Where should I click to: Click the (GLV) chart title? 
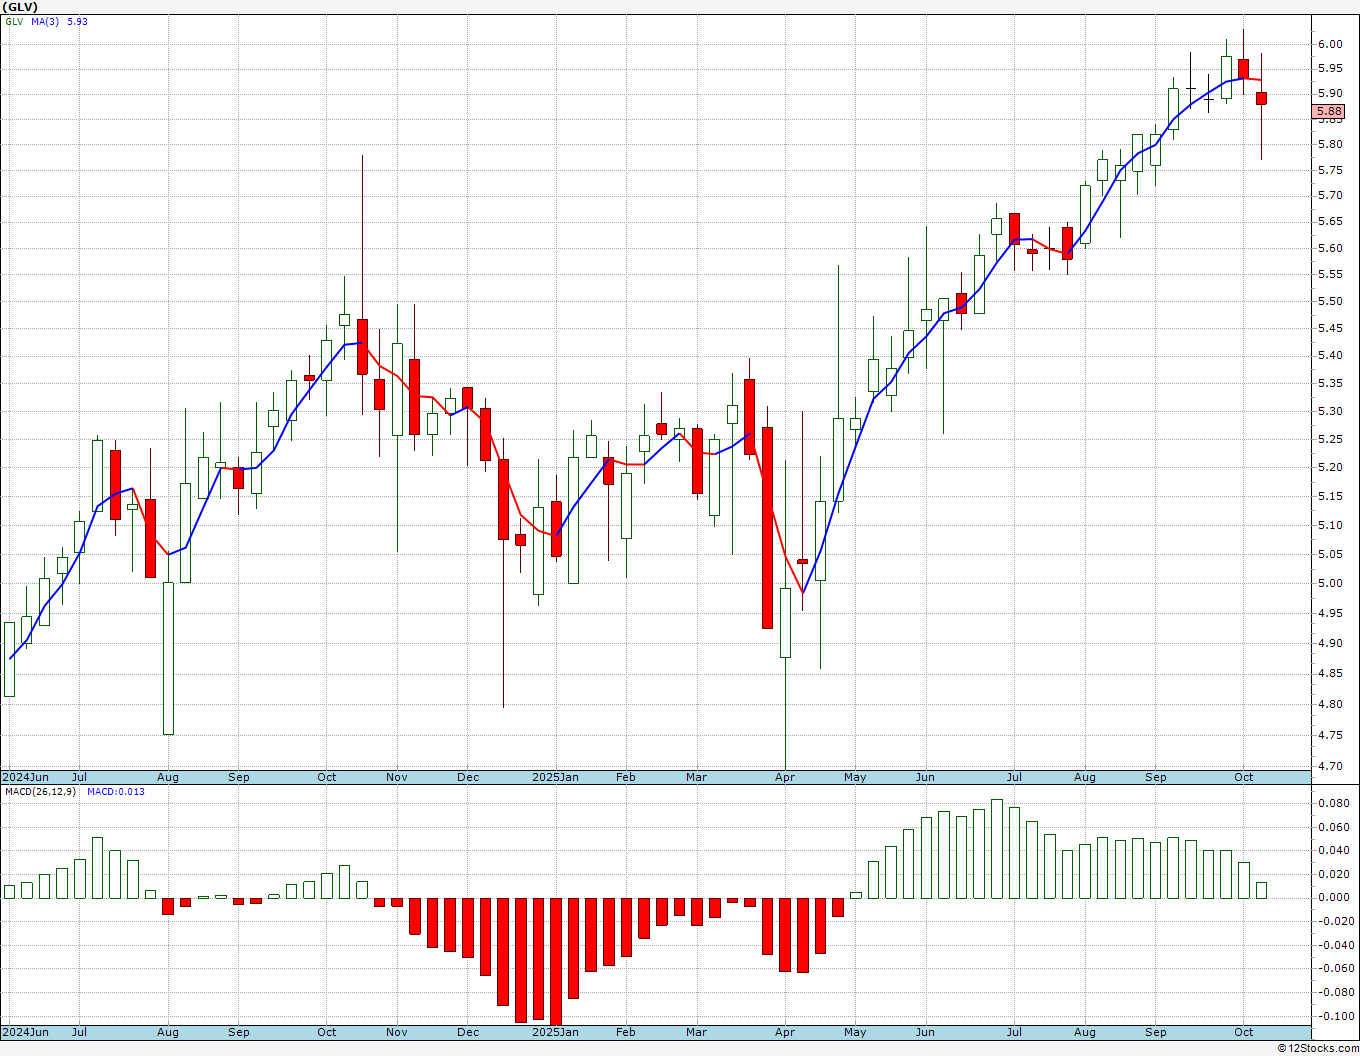point(20,7)
